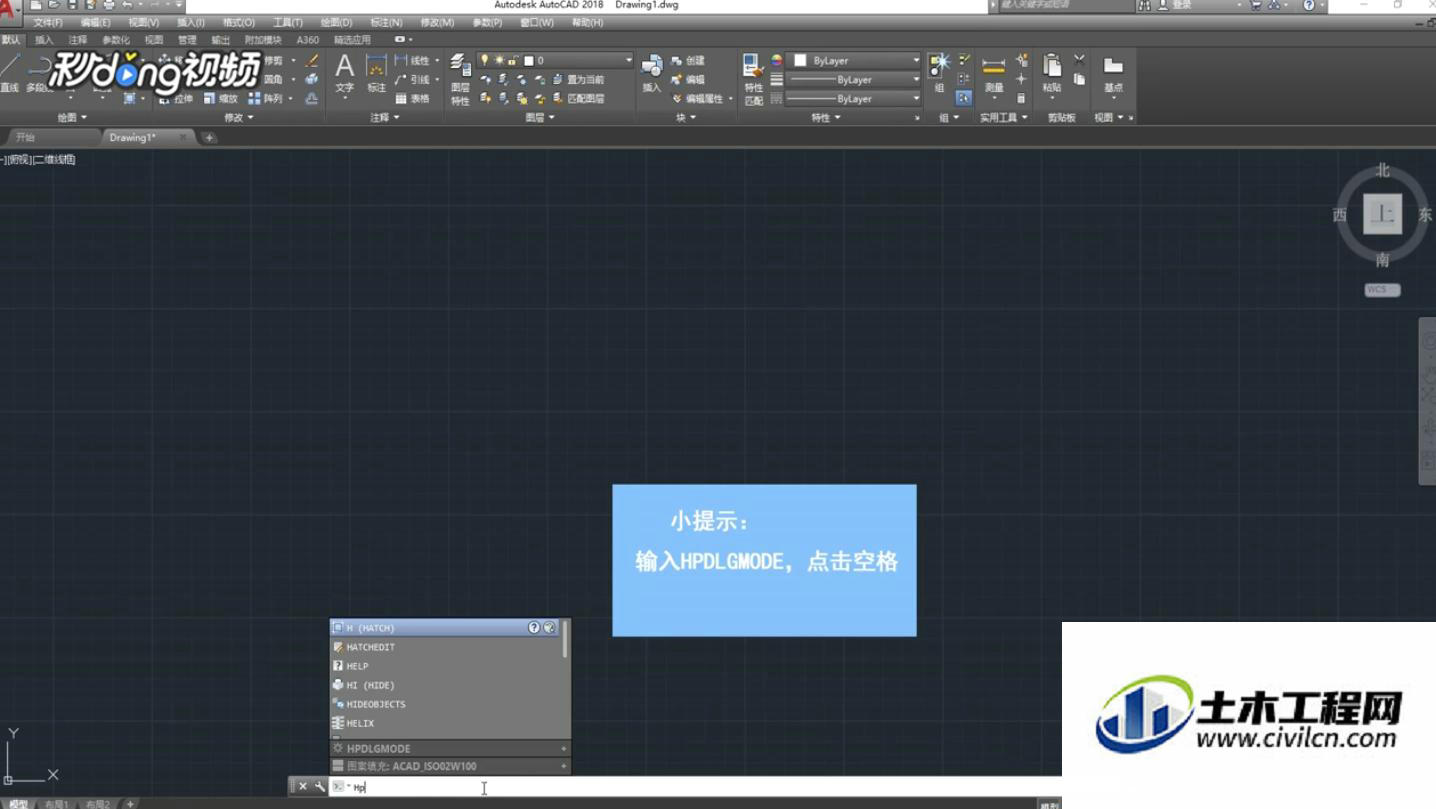Image resolution: width=1436 pixels, height=809 pixels.
Task: Select H (HATCH) command suggestion
Action: [x=446, y=628]
